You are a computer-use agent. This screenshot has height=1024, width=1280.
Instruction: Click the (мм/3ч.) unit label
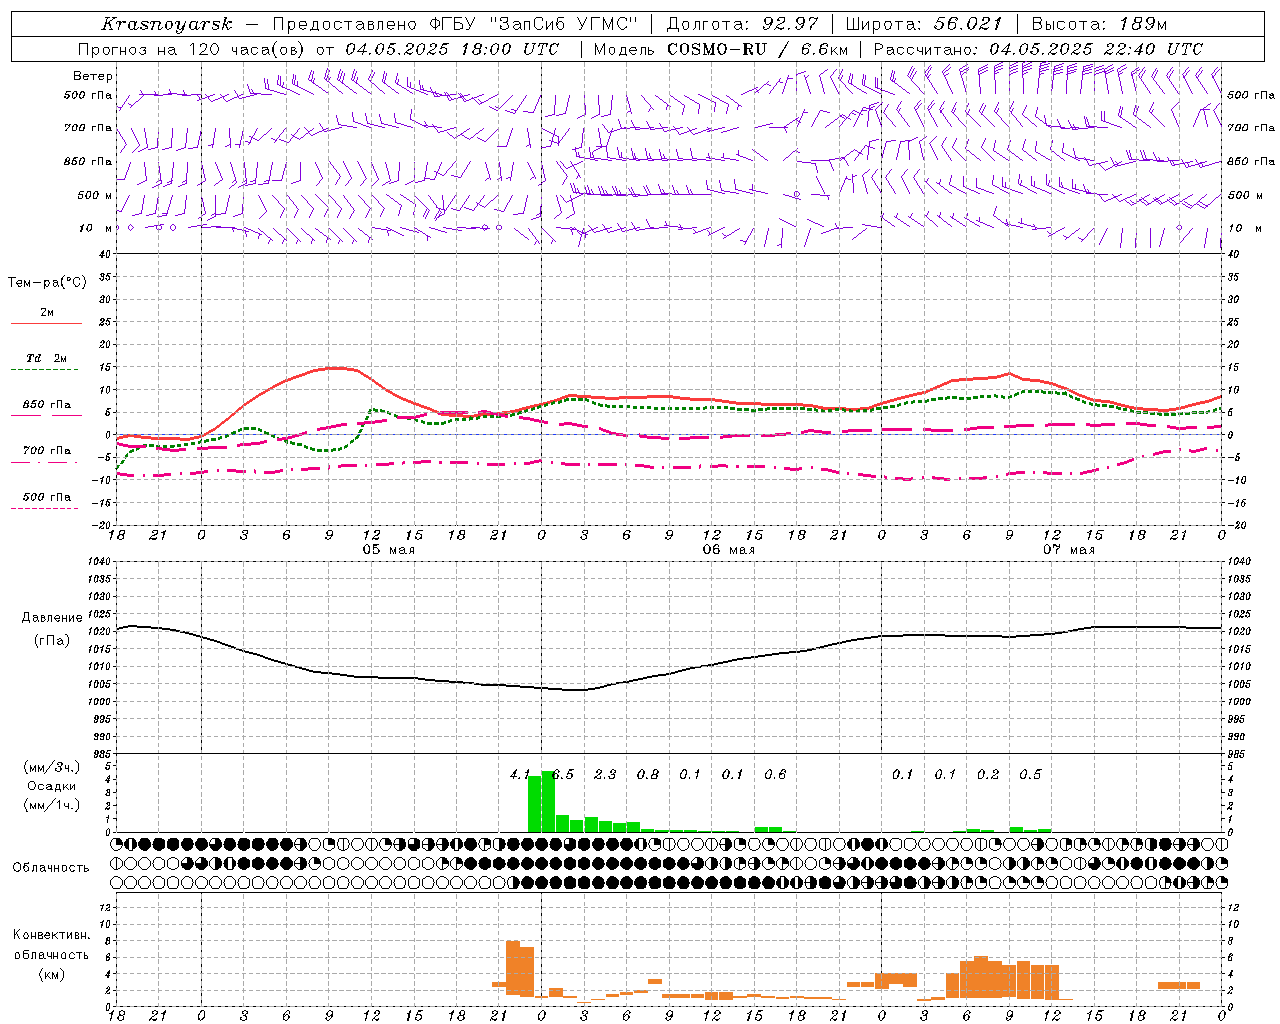point(51,767)
